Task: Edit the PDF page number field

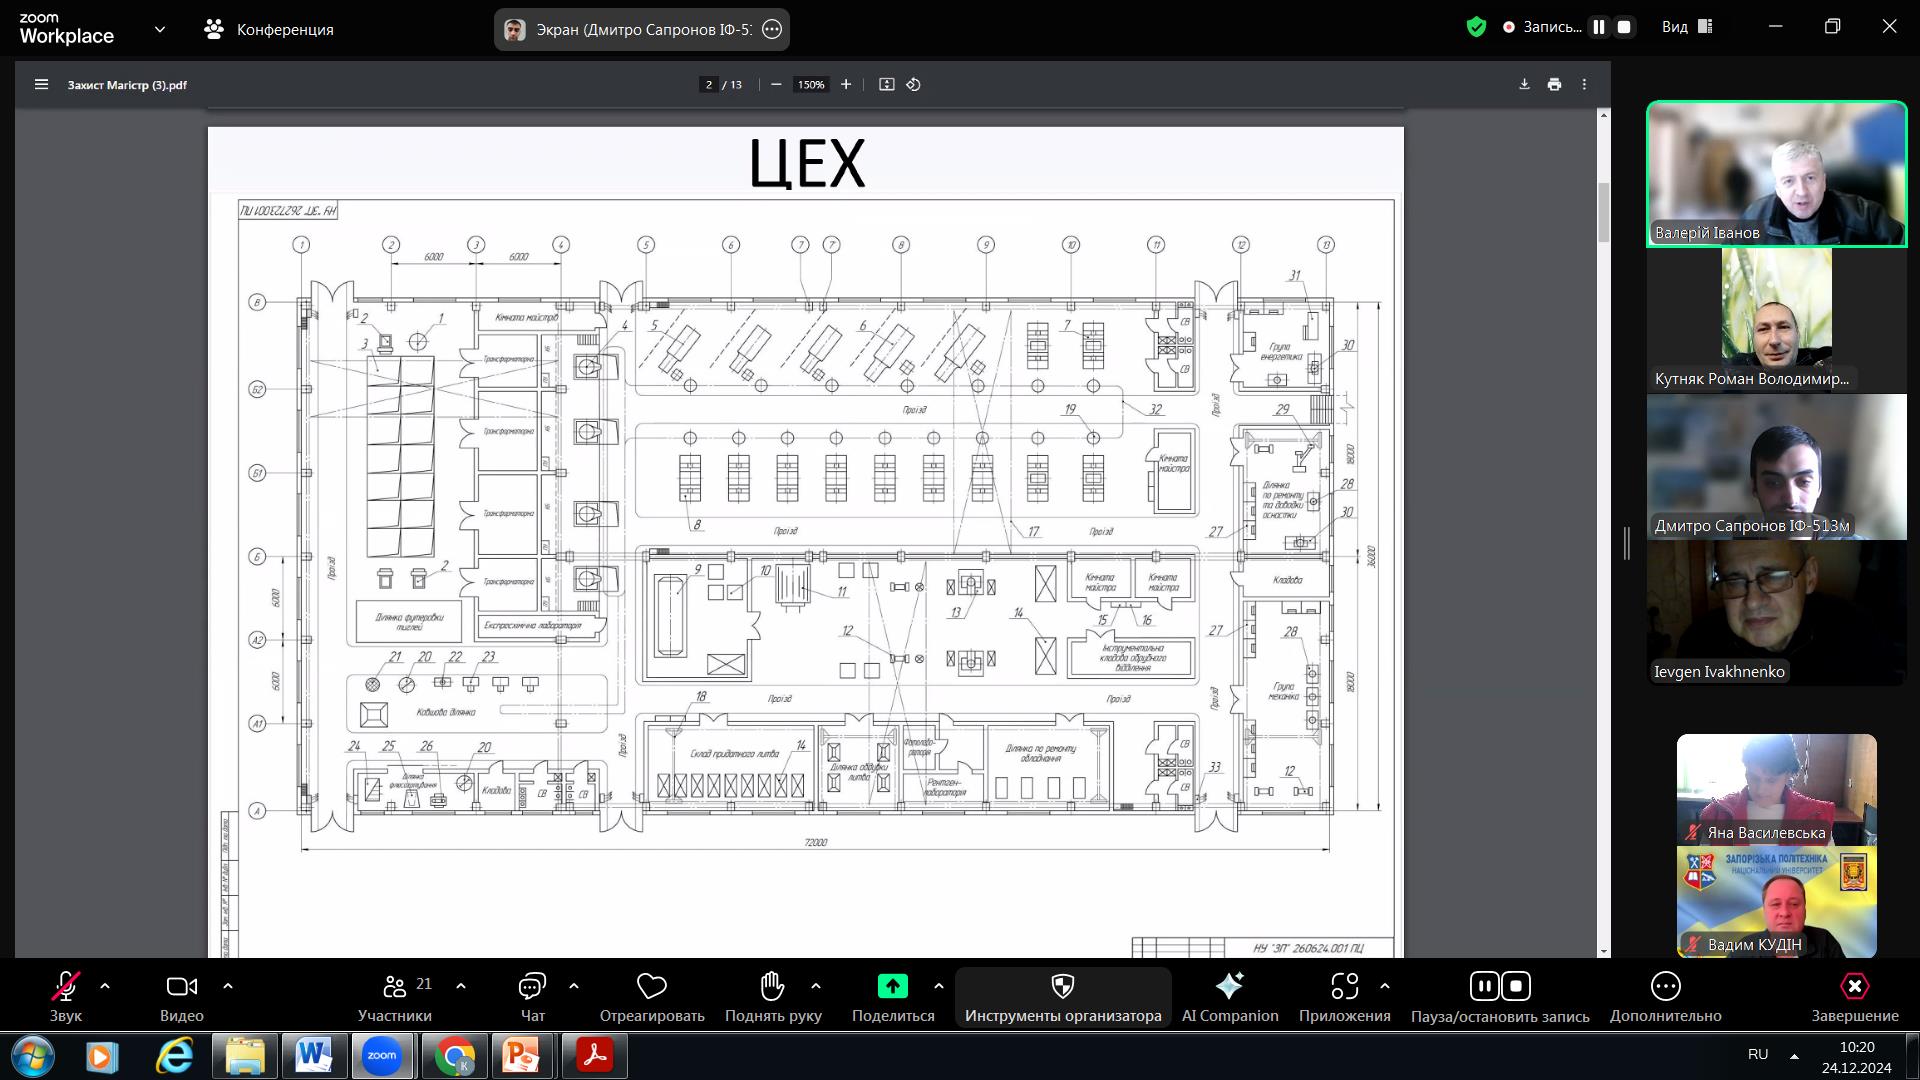Action: pos(709,85)
